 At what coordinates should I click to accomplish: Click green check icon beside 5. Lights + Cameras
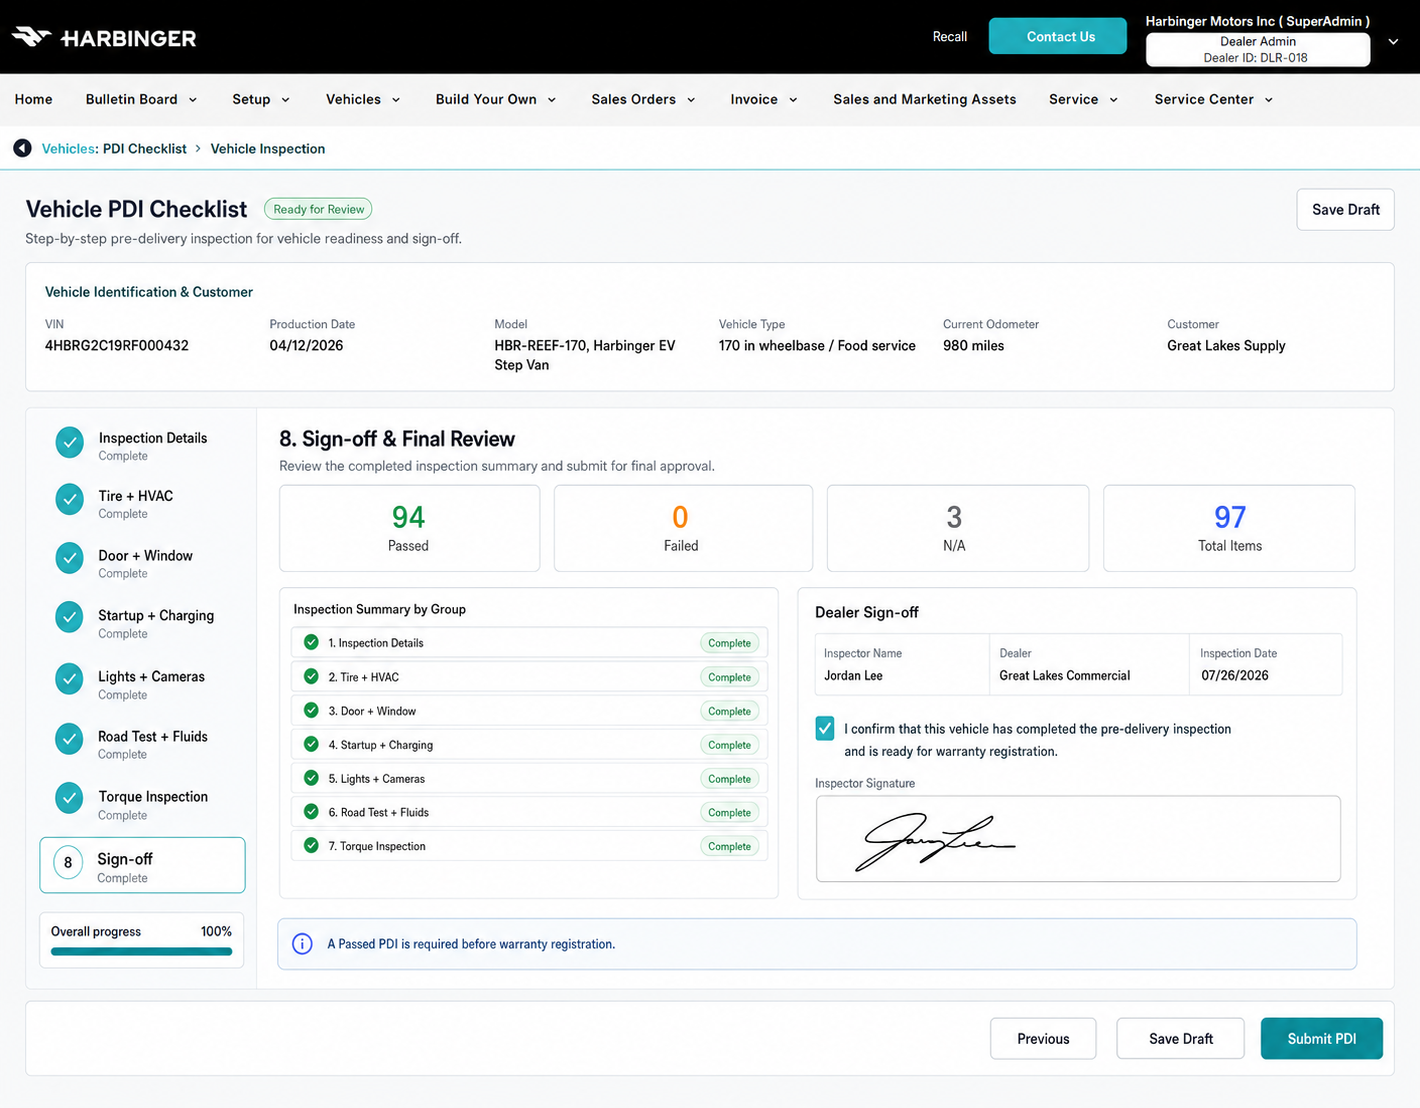point(311,778)
